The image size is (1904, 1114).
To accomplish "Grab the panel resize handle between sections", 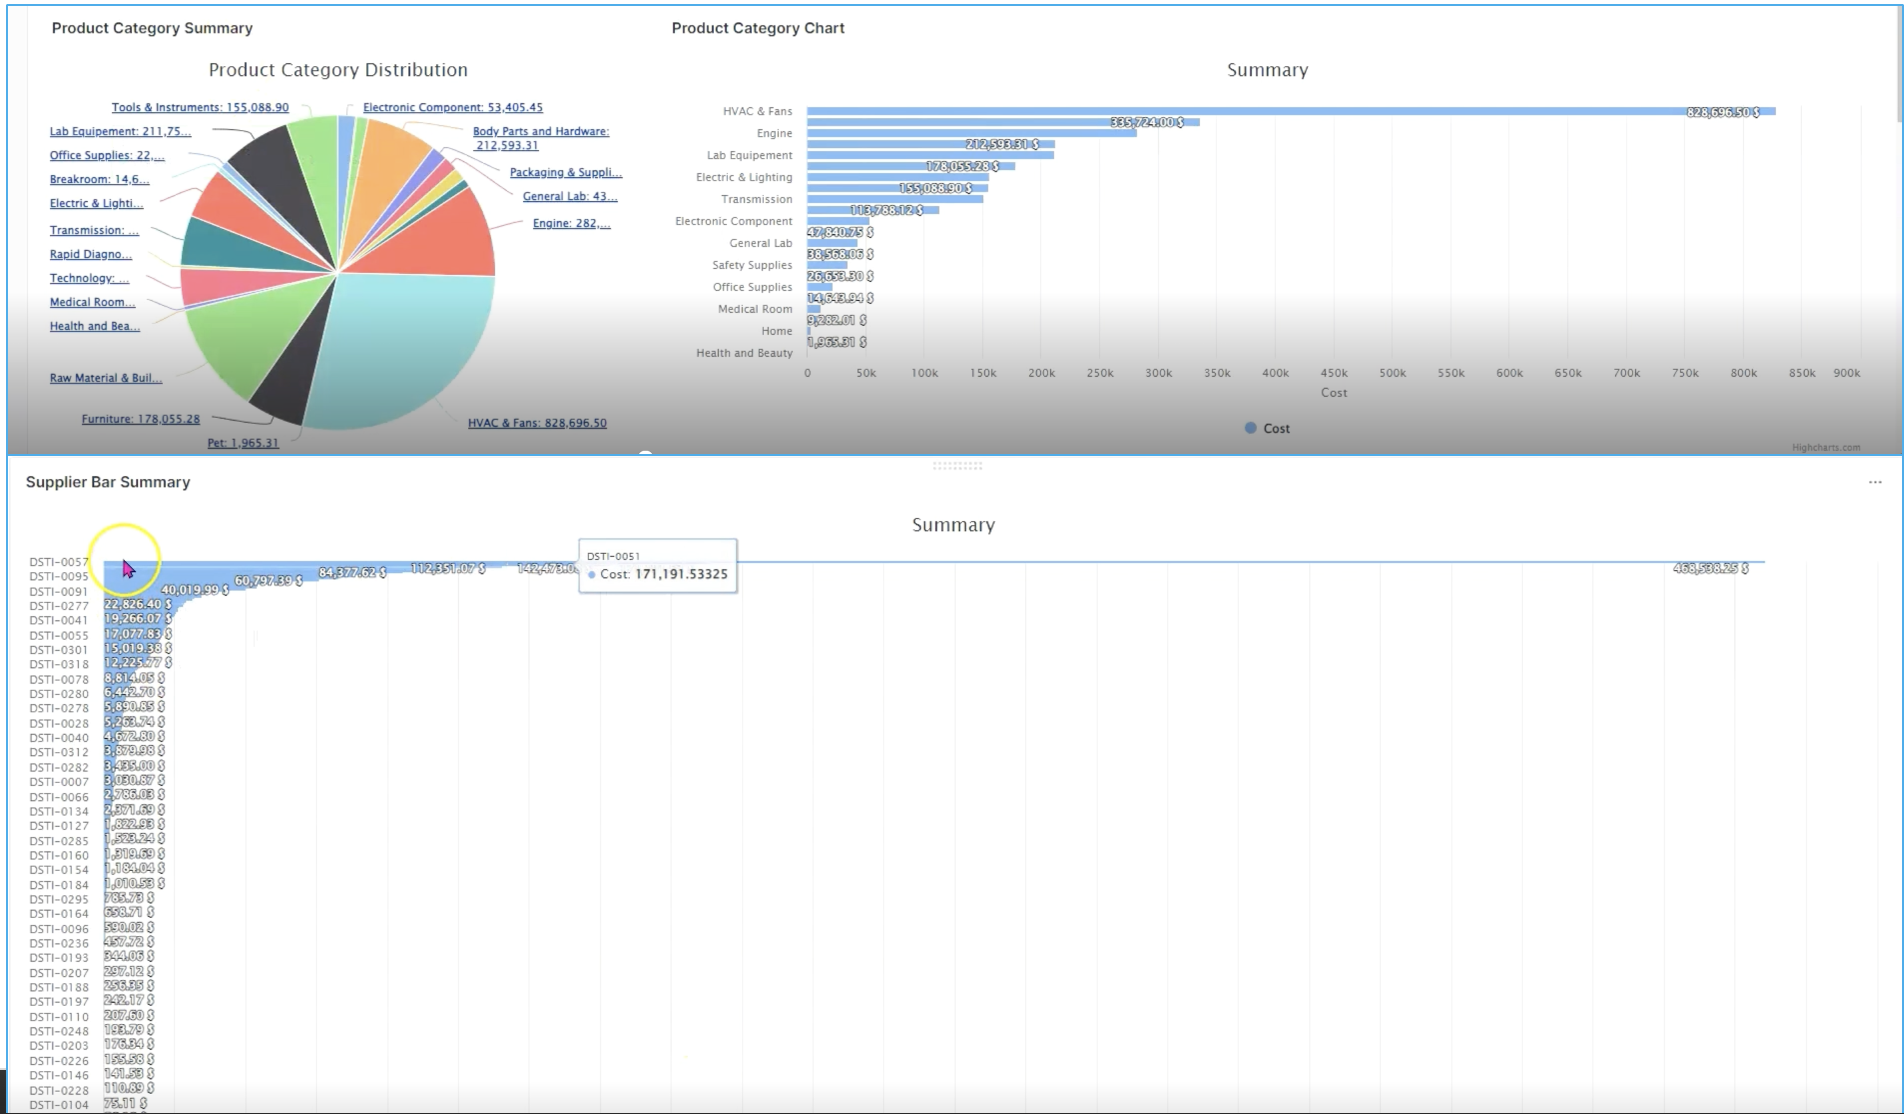I will [957, 465].
